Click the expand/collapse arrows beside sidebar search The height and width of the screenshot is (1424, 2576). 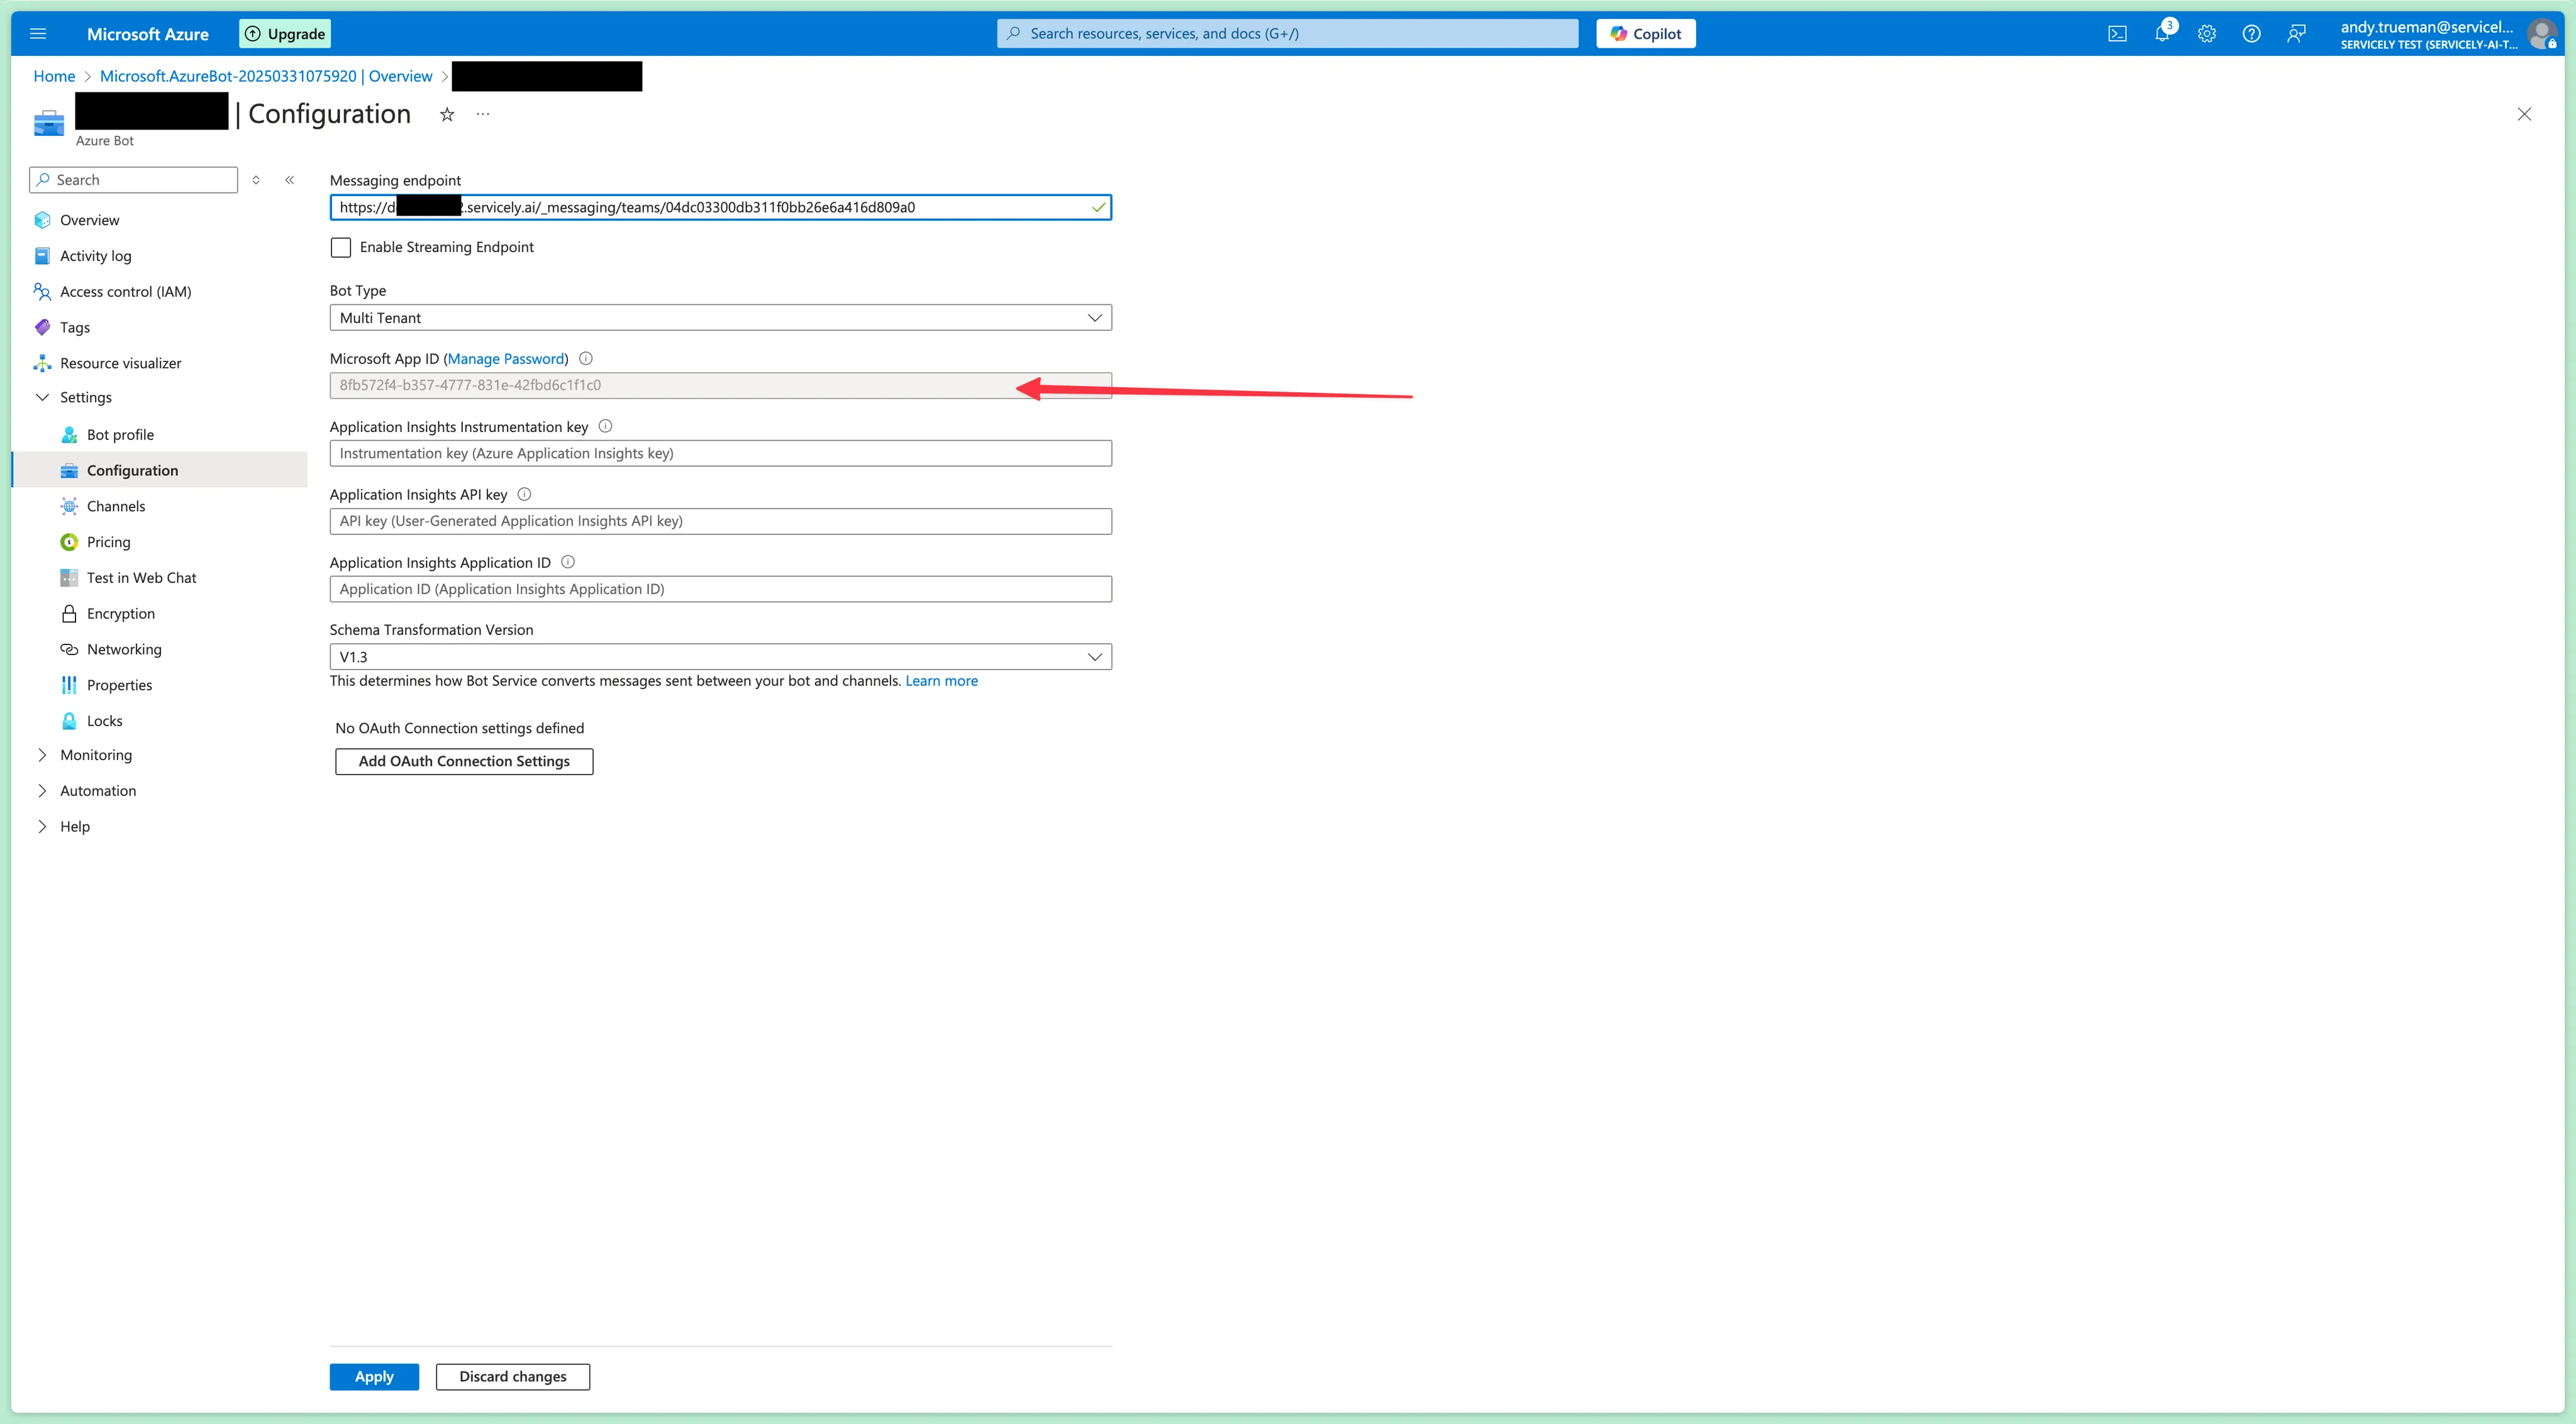pyautogui.click(x=256, y=180)
